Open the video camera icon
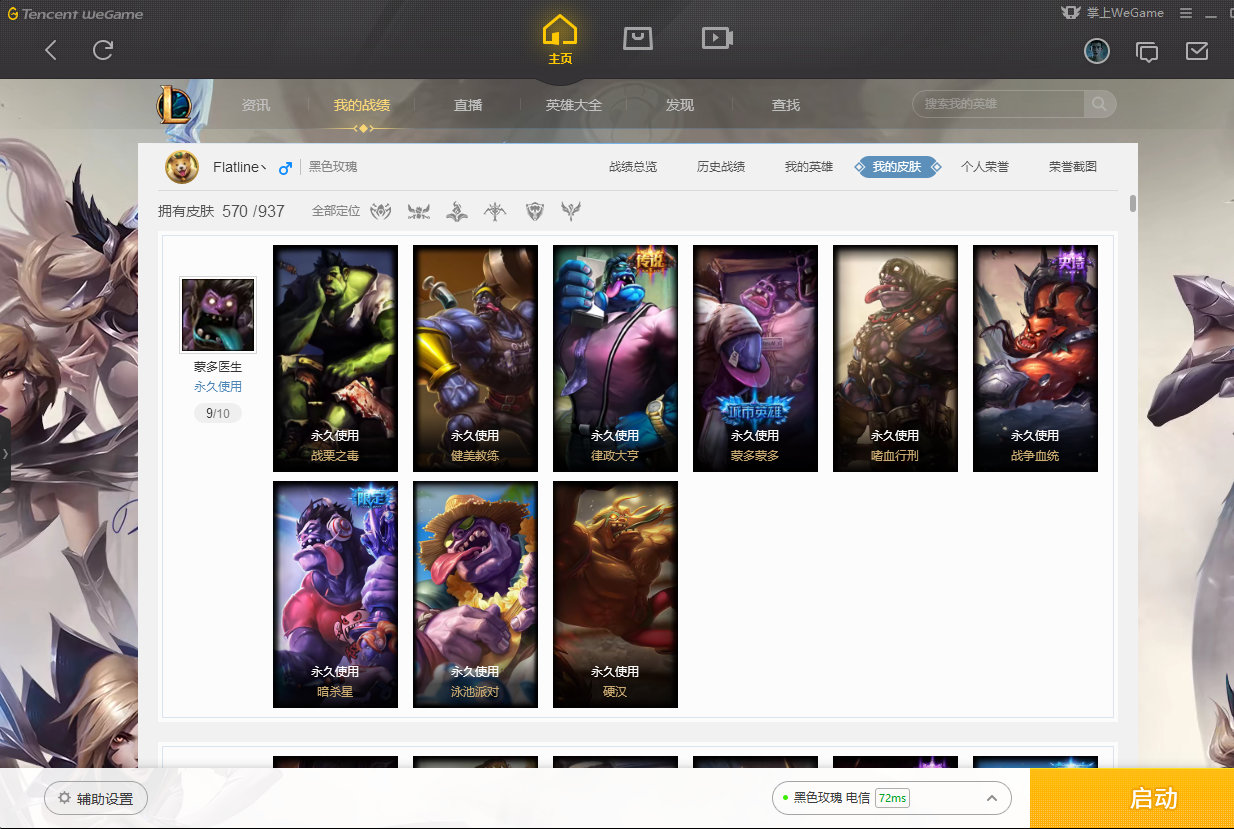 pyautogui.click(x=717, y=38)
